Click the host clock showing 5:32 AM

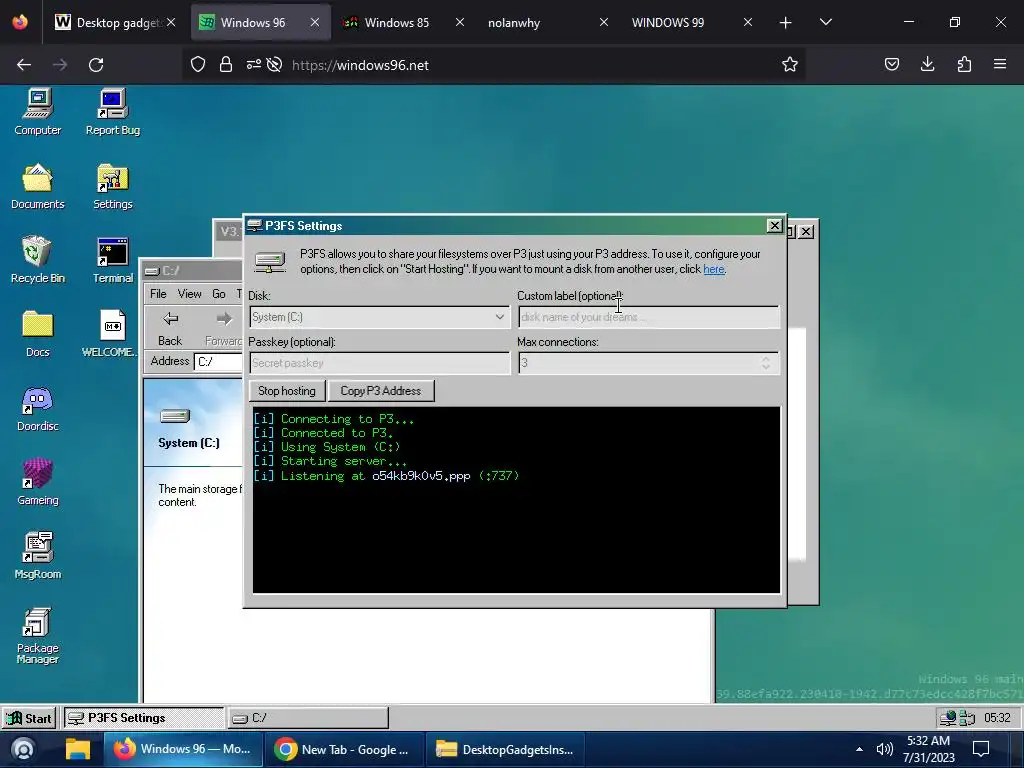pos(929,749)
